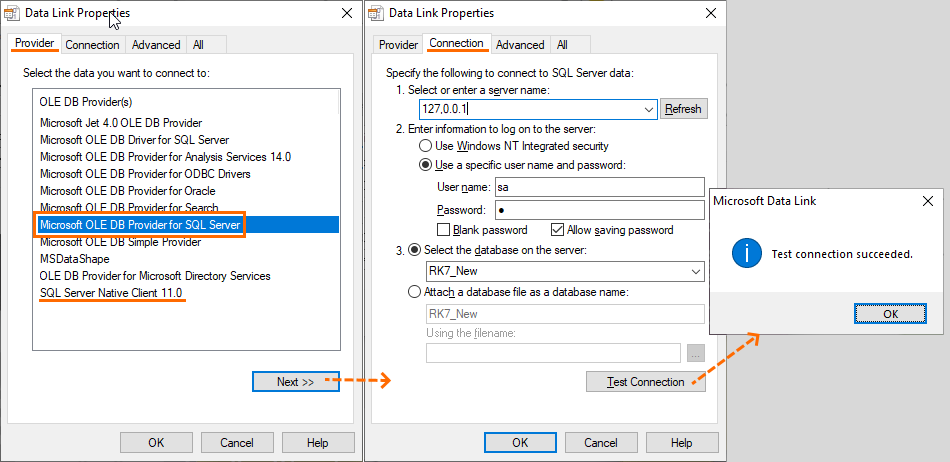
Task: Click Help in left Data Link window
Action: click(x=317, y=443)
